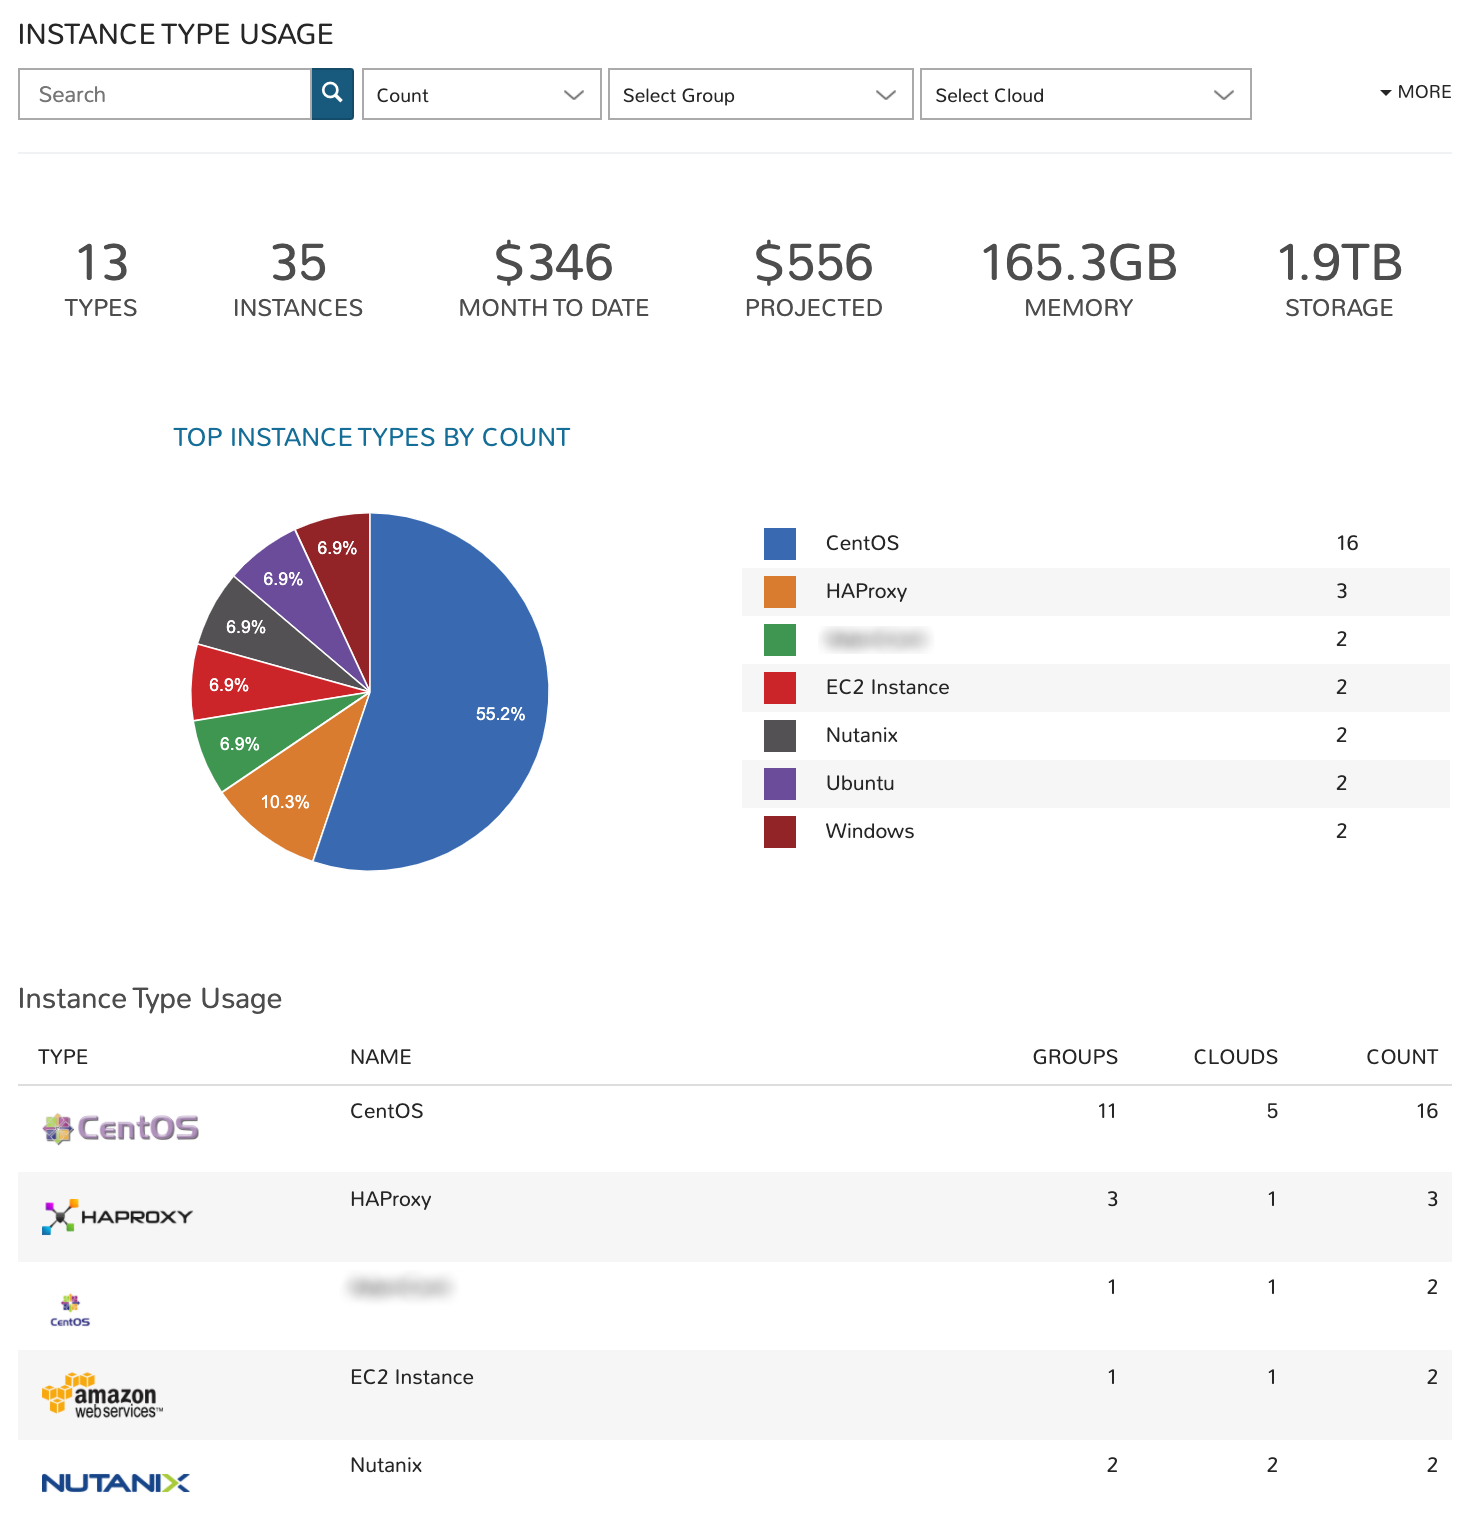The image size is (1472, 1522).
Task: Click the Amazon Web Services logo
Action: (x=101, y=1396)
